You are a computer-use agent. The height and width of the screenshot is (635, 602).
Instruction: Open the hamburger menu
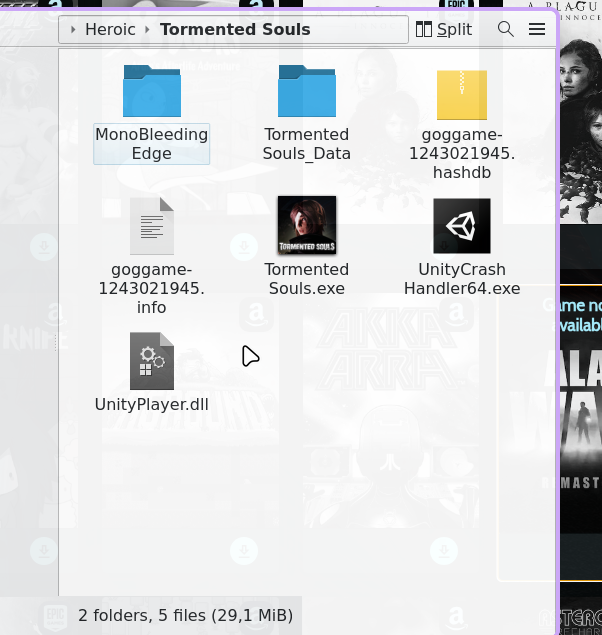pos(537,29)
